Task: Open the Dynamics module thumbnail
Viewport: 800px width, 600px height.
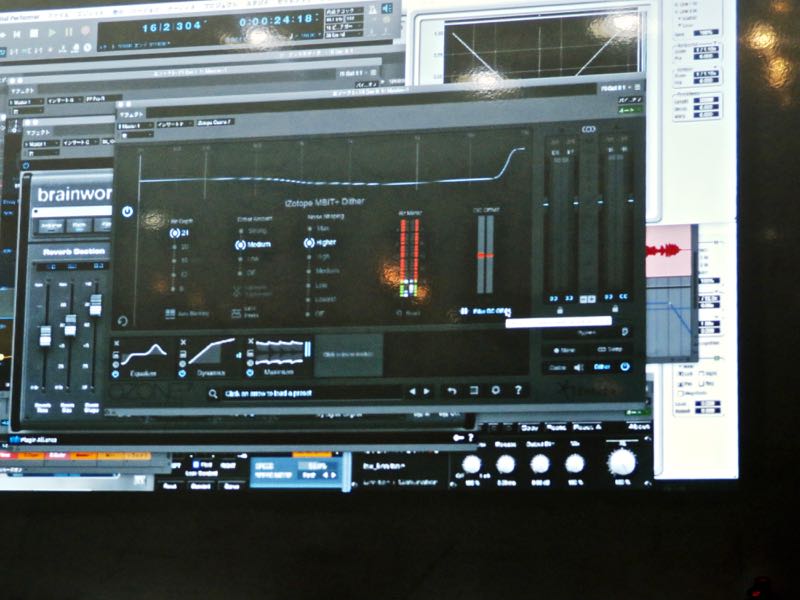Action: [211, 358]
